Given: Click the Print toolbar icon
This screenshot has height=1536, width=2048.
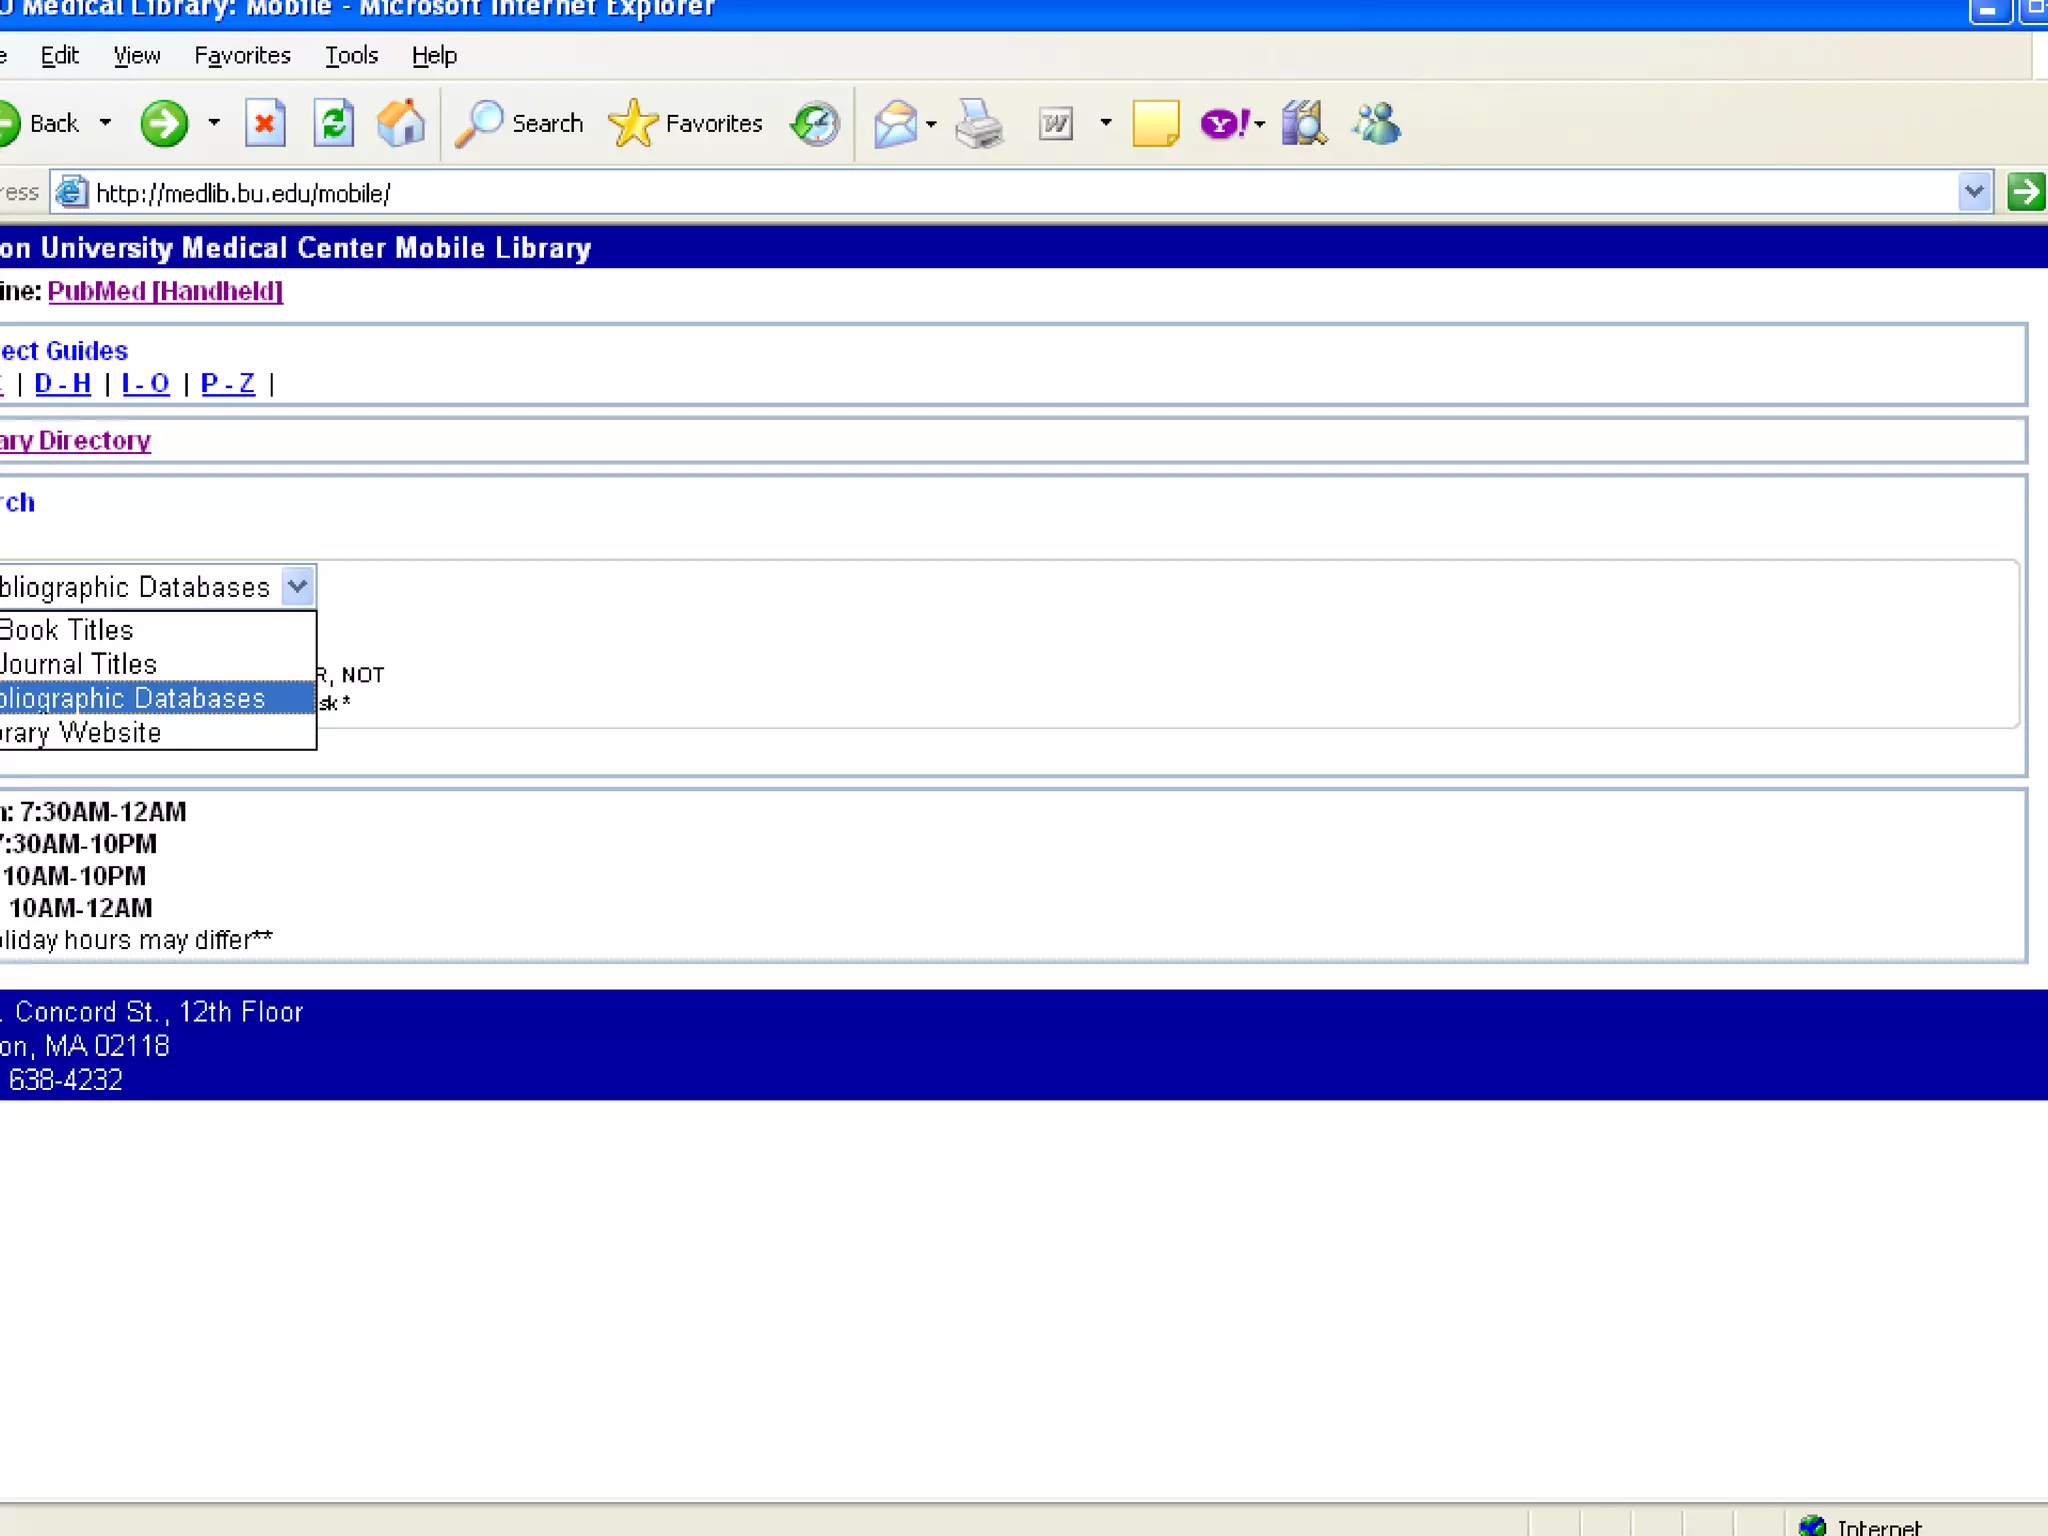Looking at the screenshot, I should (978, 124).
